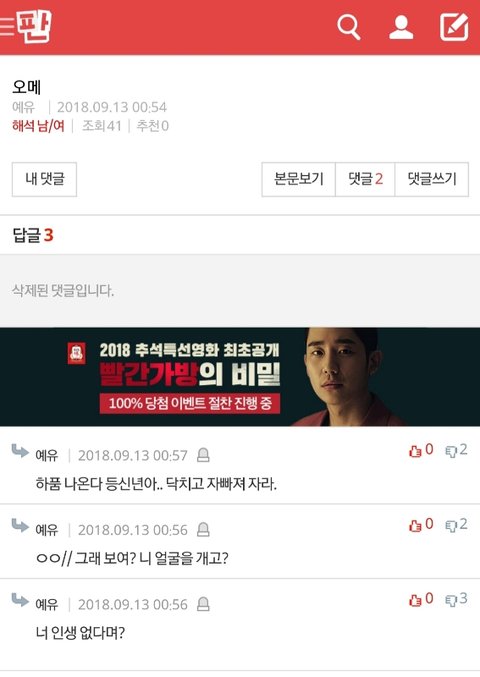Thumbs down the 00:57 reply

[x=456, y=450]
